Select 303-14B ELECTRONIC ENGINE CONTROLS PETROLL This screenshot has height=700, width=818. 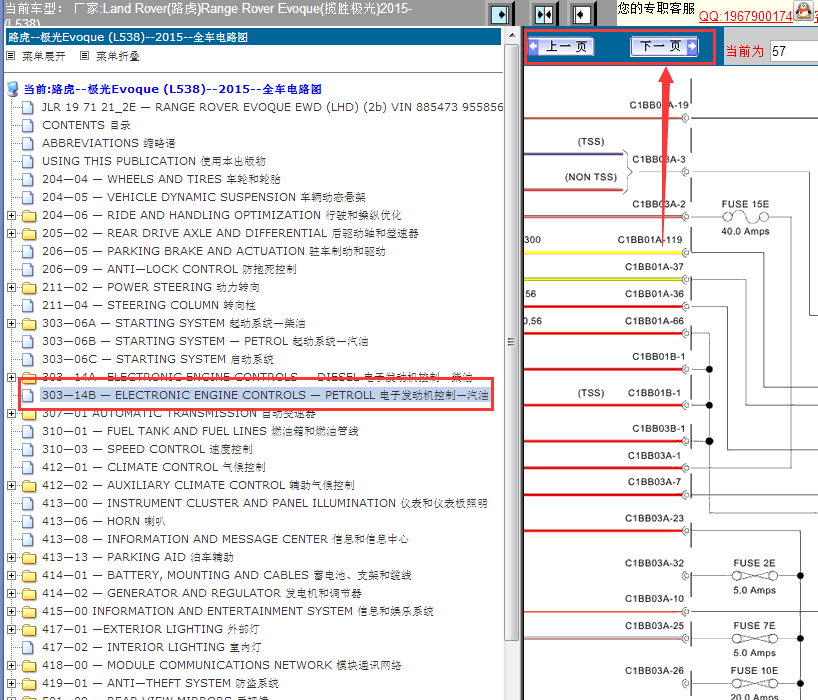click(265, 395)
